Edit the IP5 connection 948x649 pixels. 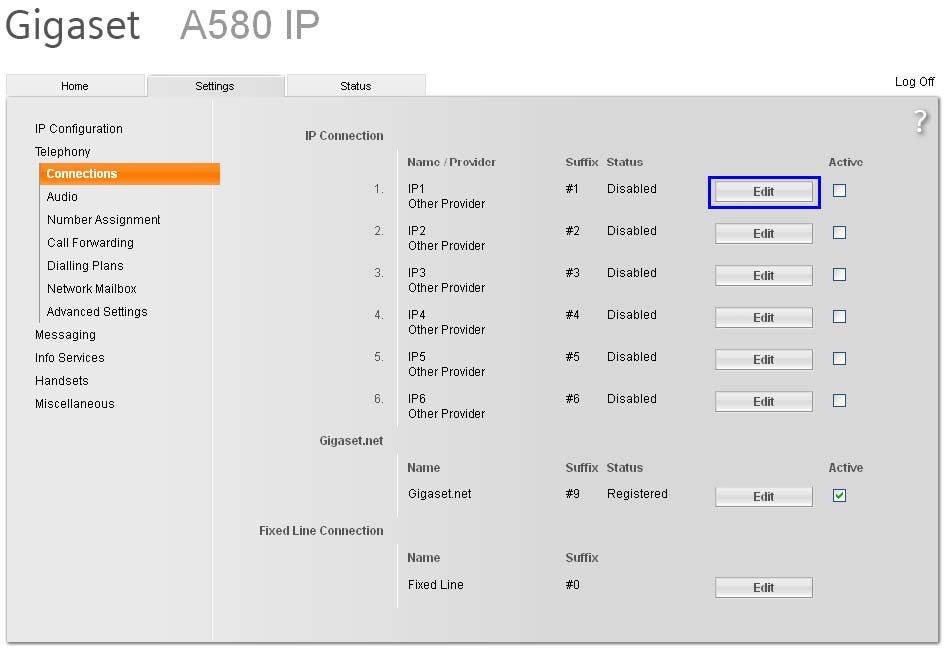tap(764, 359)
